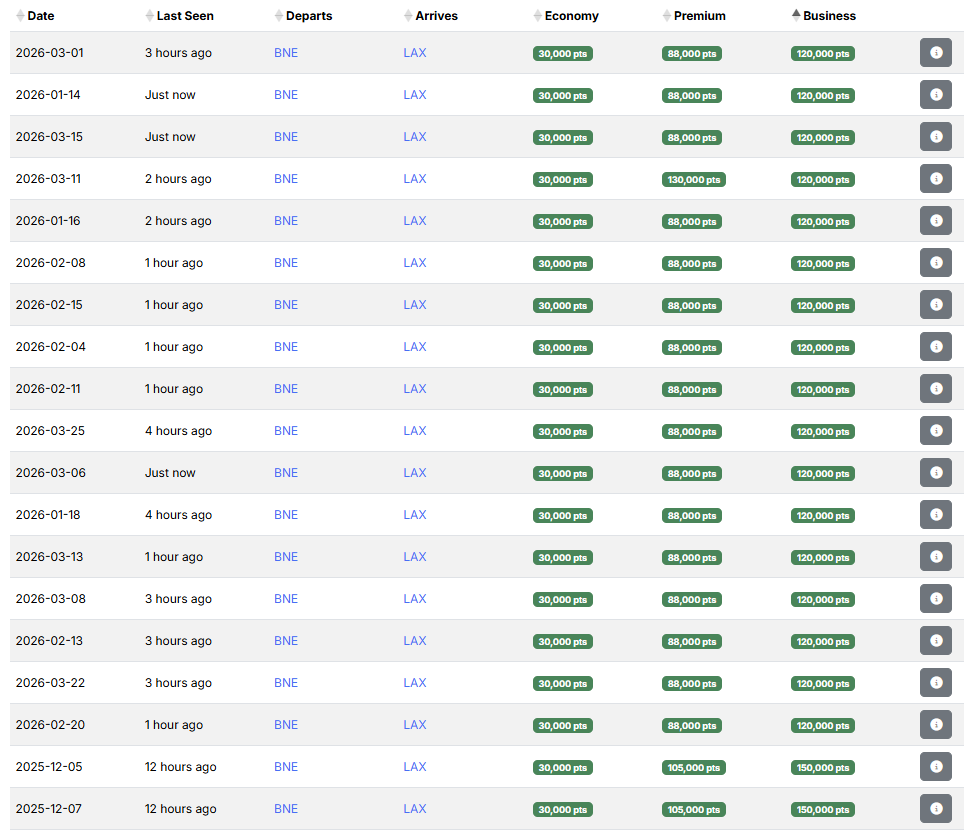Sort by the Last Seen column
Viewport: 979px width, 831px height.
(184, 16)
